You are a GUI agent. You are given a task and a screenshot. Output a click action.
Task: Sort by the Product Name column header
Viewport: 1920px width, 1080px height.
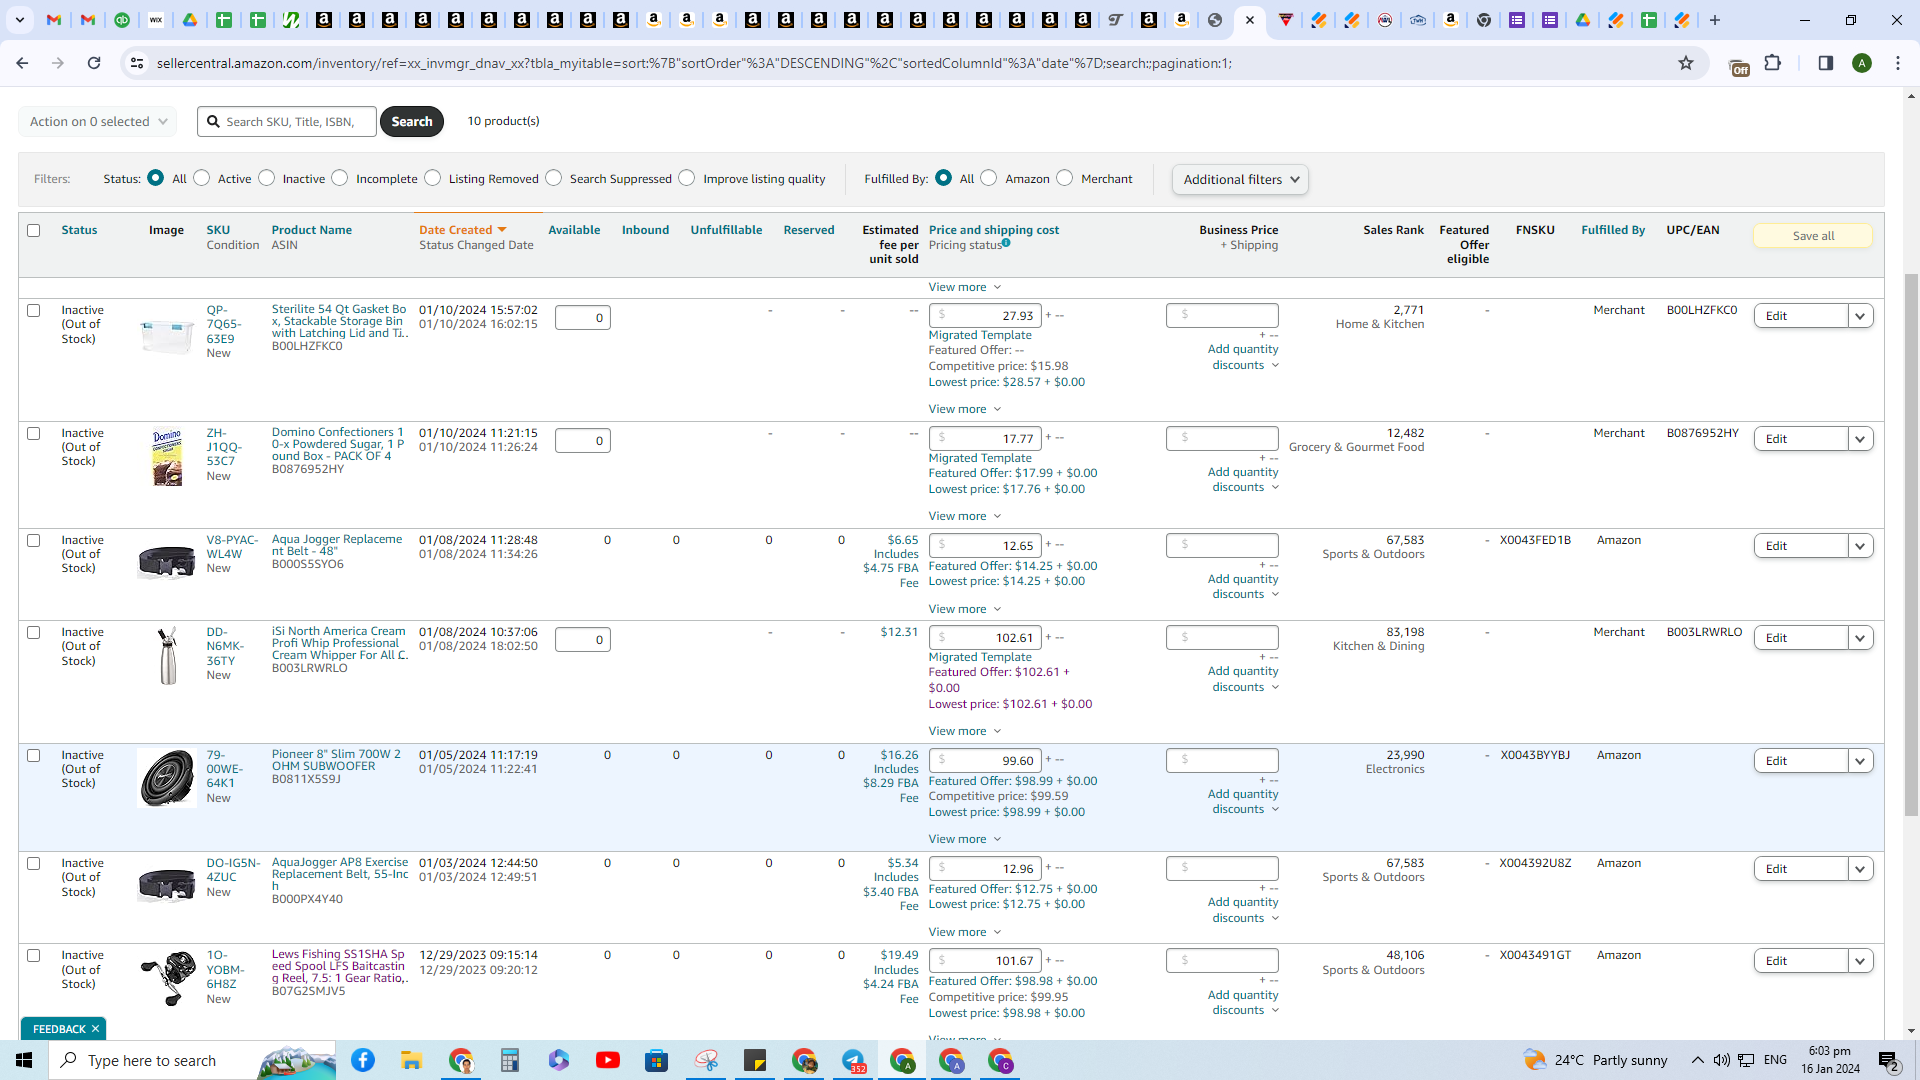312,230
